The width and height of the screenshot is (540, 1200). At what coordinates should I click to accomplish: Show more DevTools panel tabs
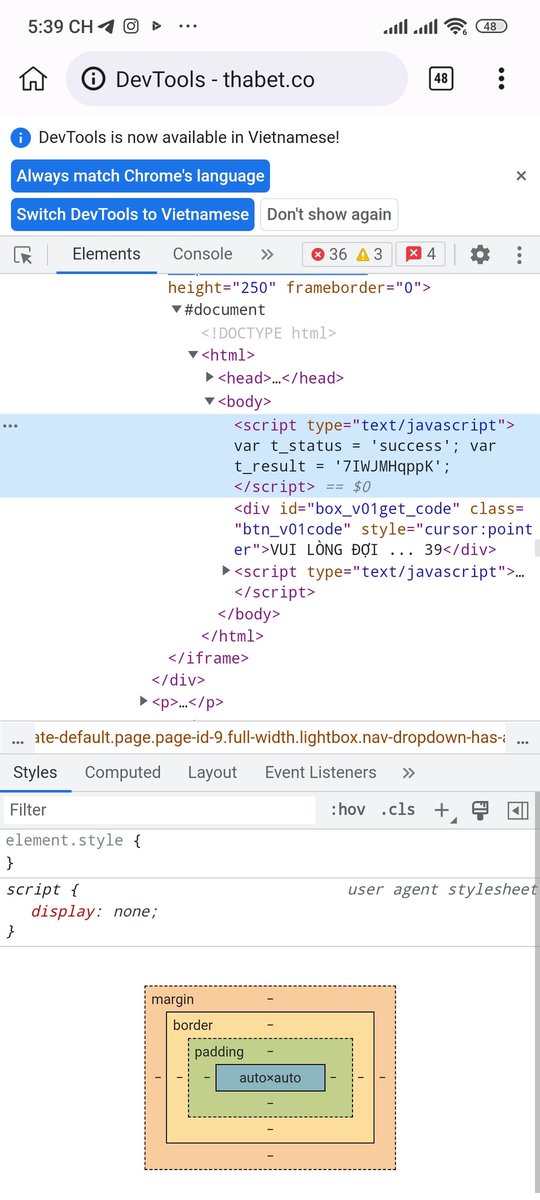pyautogui.click(x=267, y=255)
